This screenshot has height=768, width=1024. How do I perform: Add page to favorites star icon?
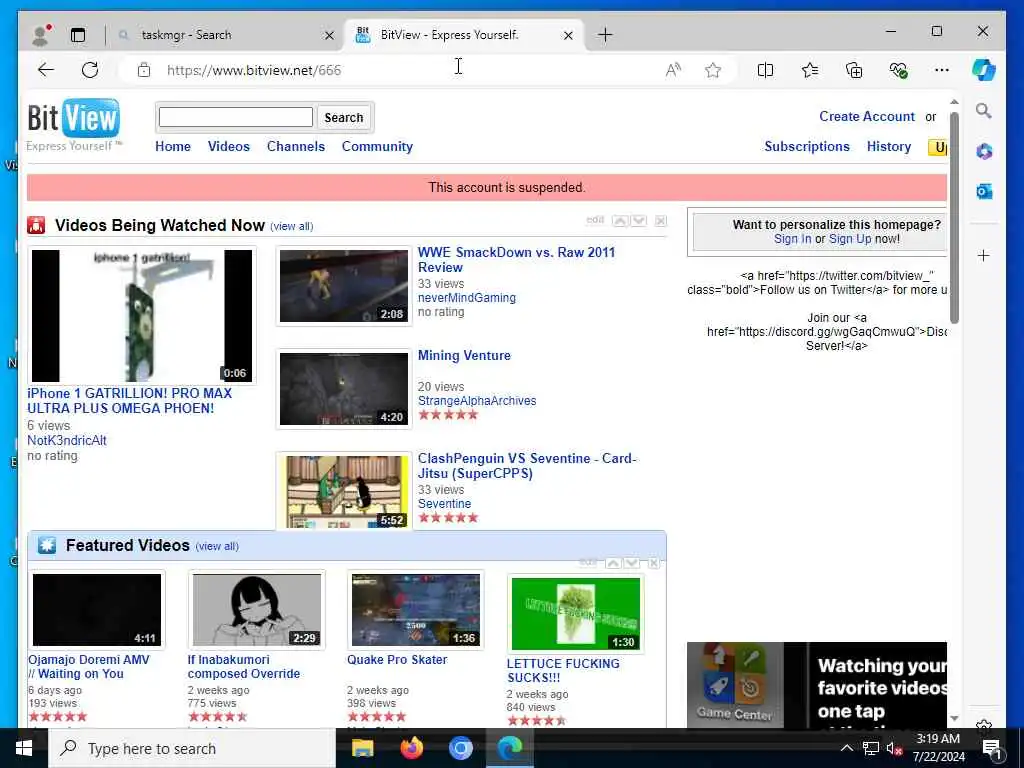click(712, 70)
